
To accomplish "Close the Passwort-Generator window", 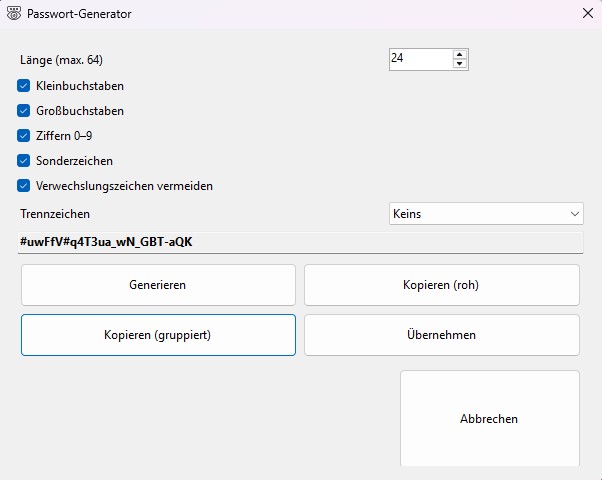I will [586, 14].
